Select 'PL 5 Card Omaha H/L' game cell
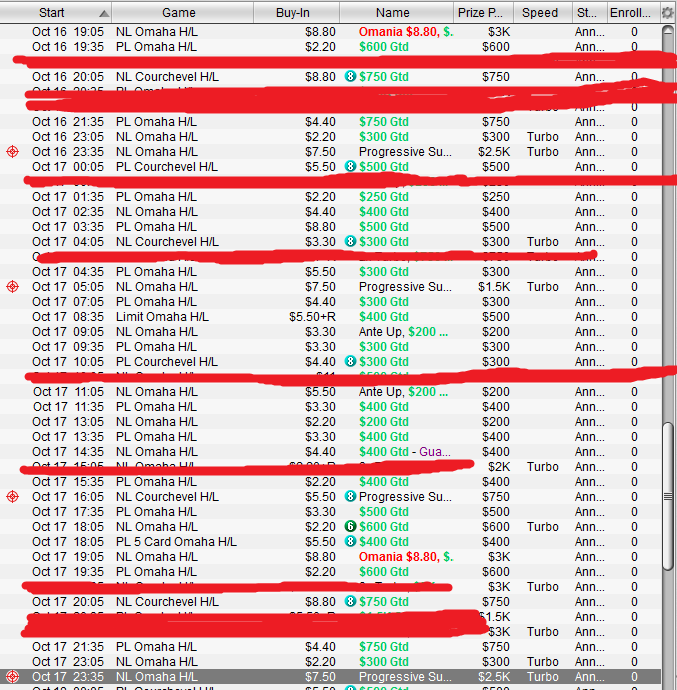677x690 pixels. point(176,542)
